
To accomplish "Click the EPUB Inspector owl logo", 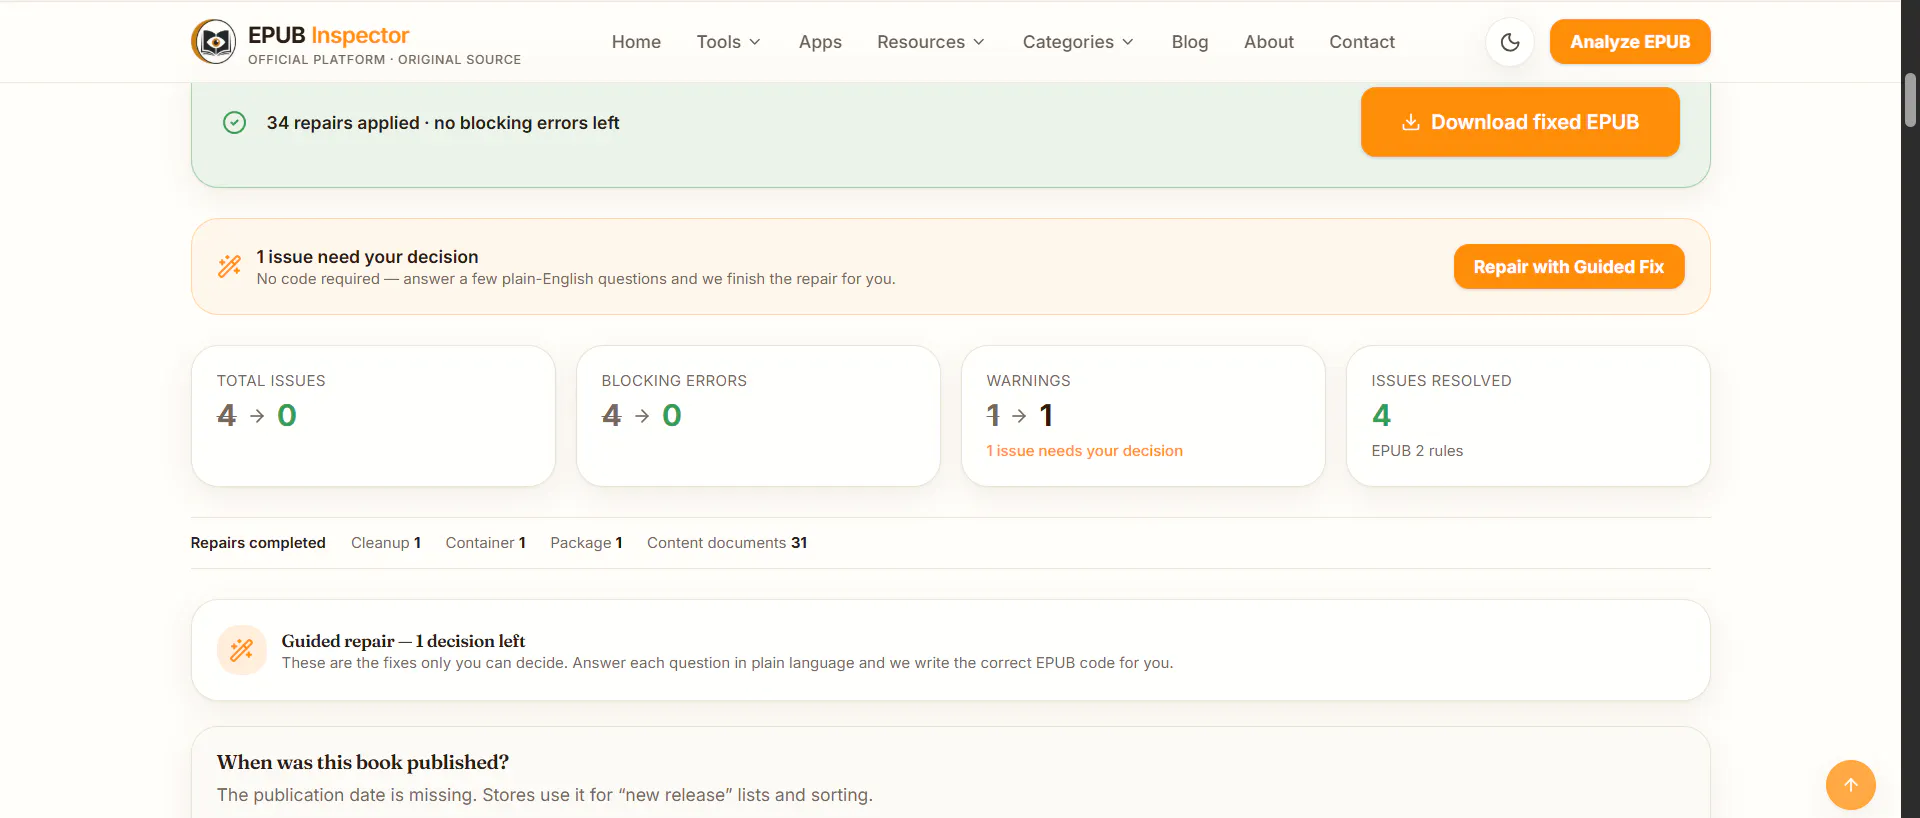I will [x=214, y=41].
